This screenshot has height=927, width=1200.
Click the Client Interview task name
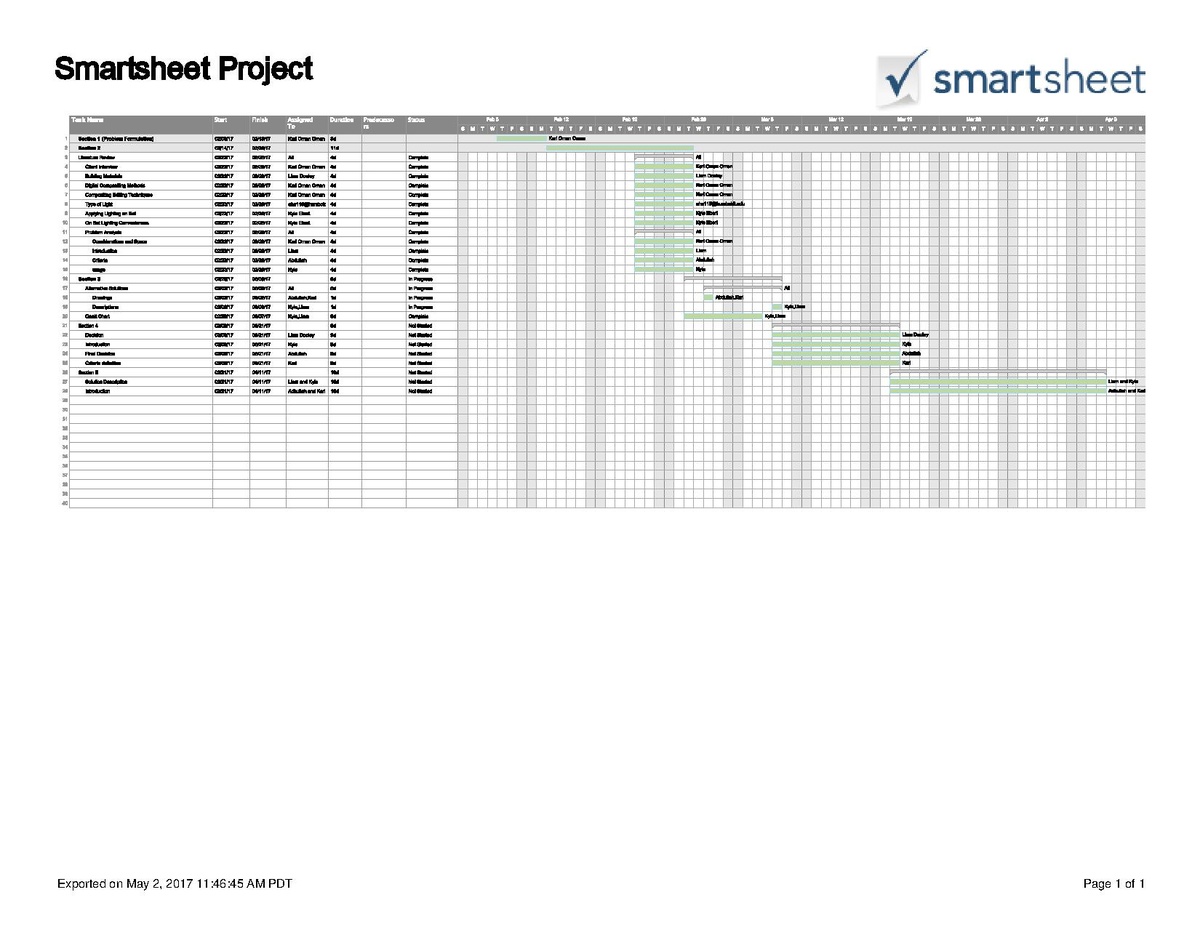click(x=100, y=166)
